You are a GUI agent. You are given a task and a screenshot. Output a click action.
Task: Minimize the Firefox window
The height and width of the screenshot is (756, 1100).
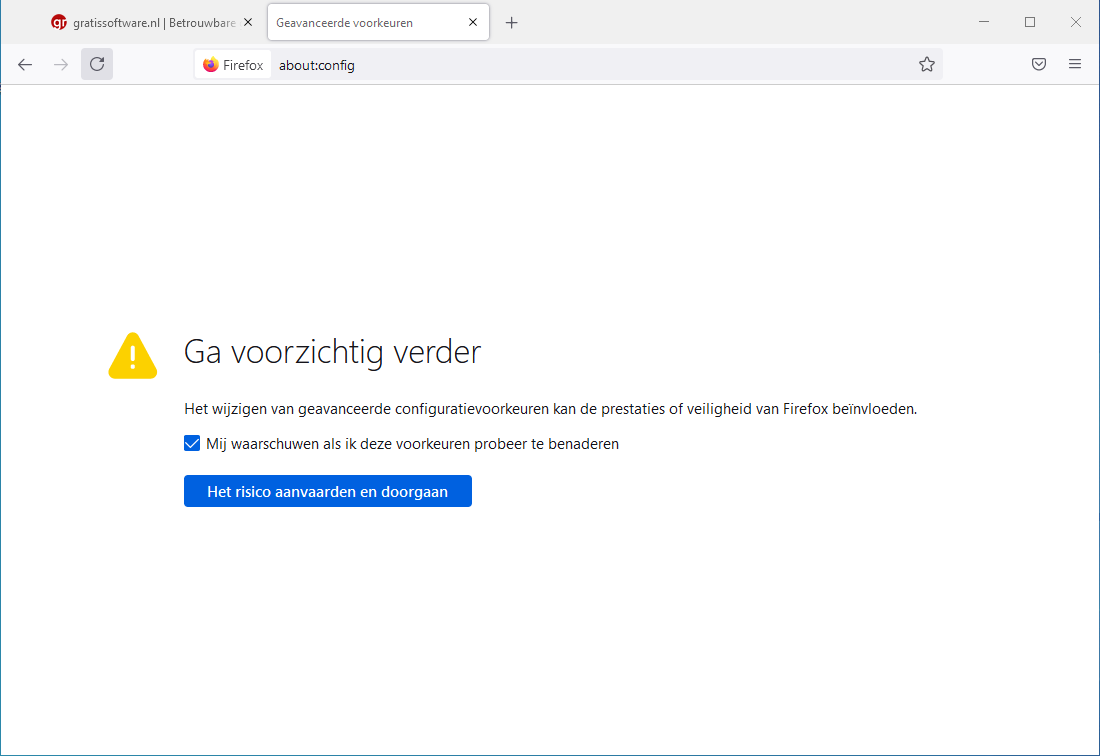[x=984, y=22]
